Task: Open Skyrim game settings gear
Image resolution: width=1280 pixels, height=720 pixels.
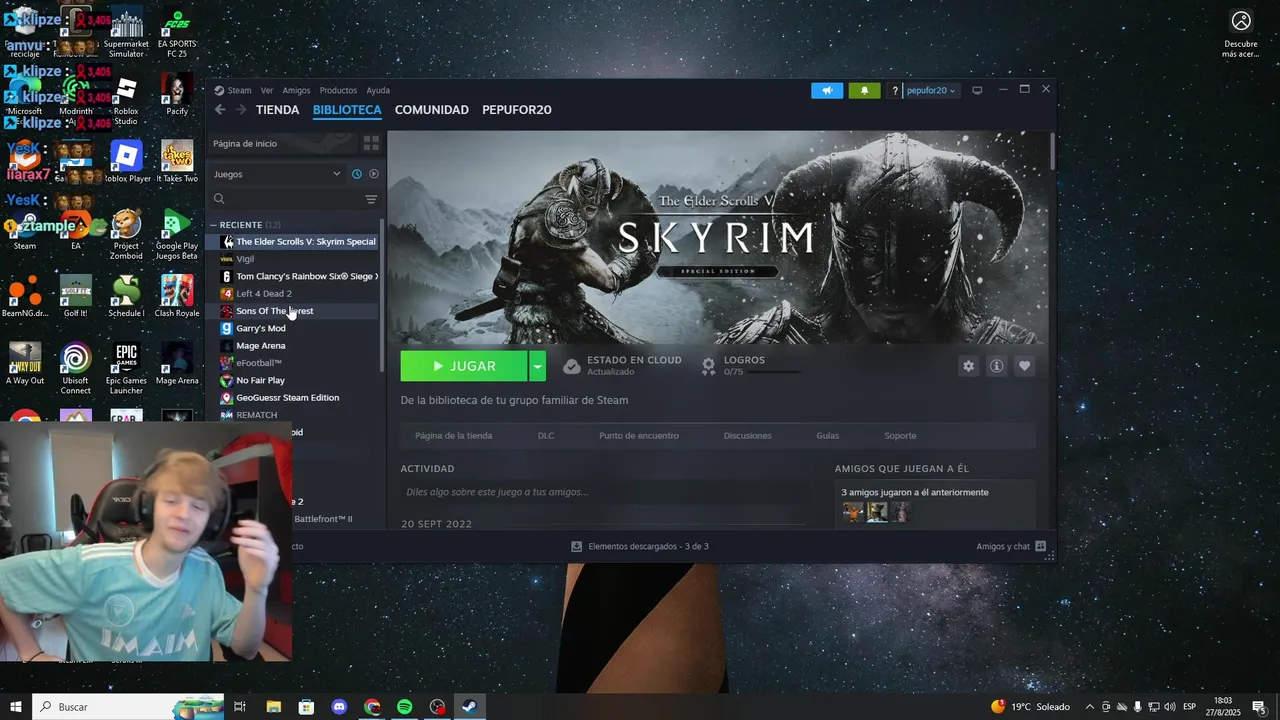Action: pos(968,366)
